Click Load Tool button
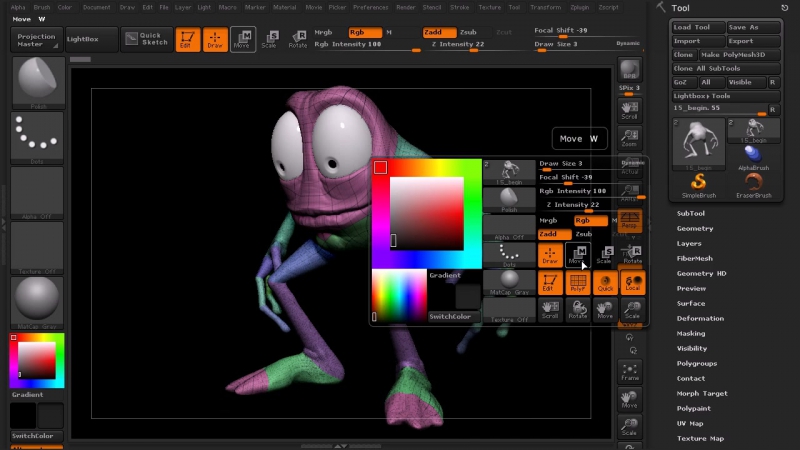 698,27
